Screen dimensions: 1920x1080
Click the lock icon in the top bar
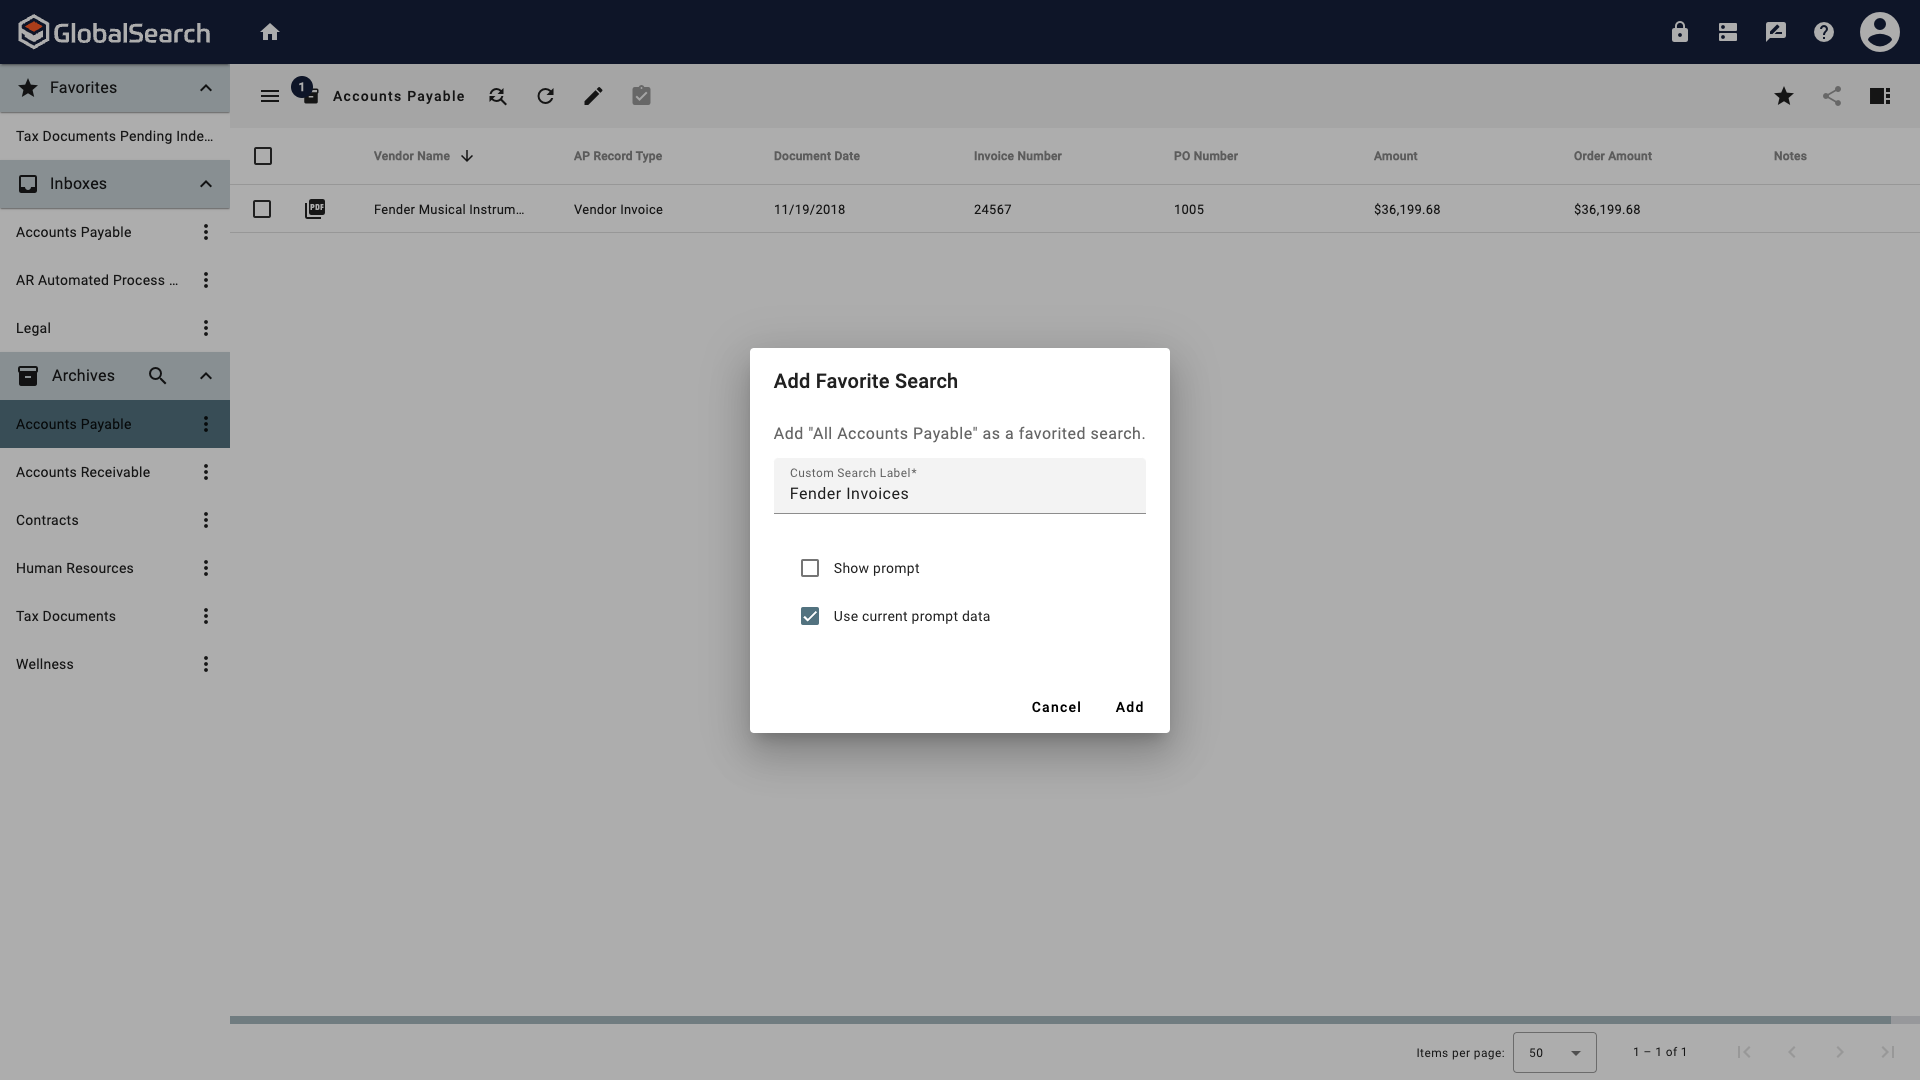[1679, 31]
